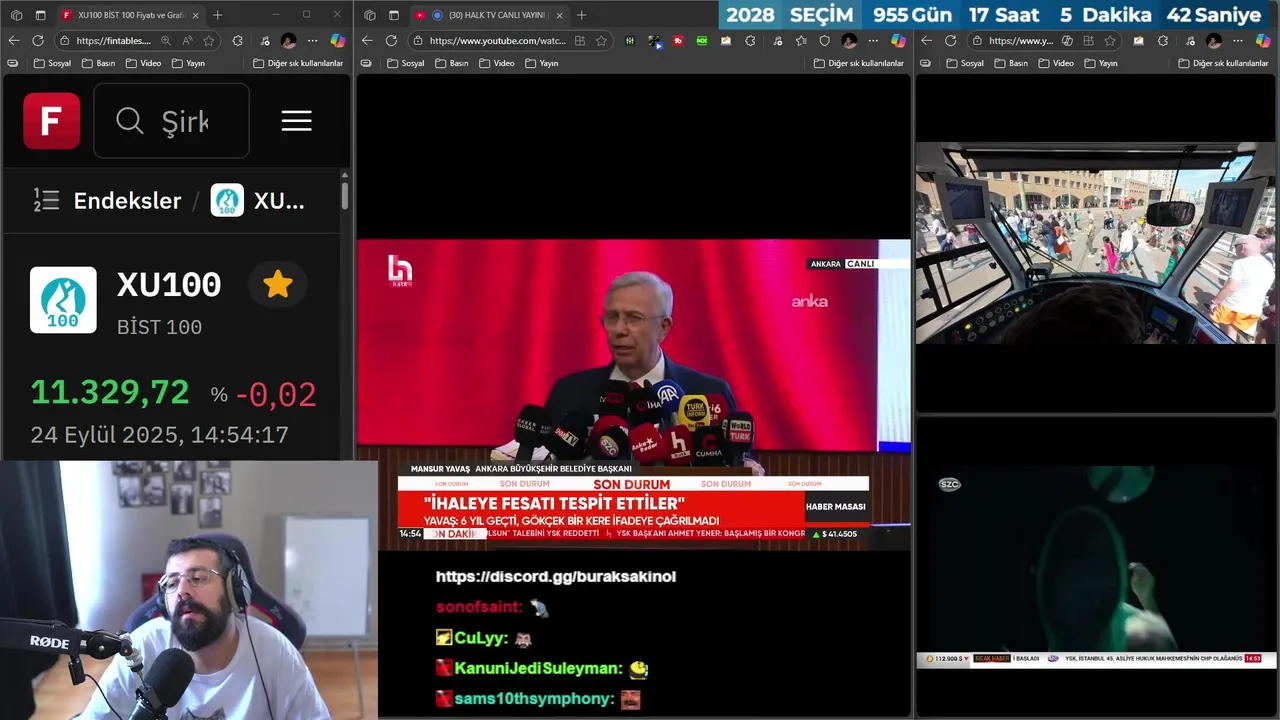Open Sosyal bookmarks folder in Fintables window
1280x720 pixels.
(x=52, y=63)
